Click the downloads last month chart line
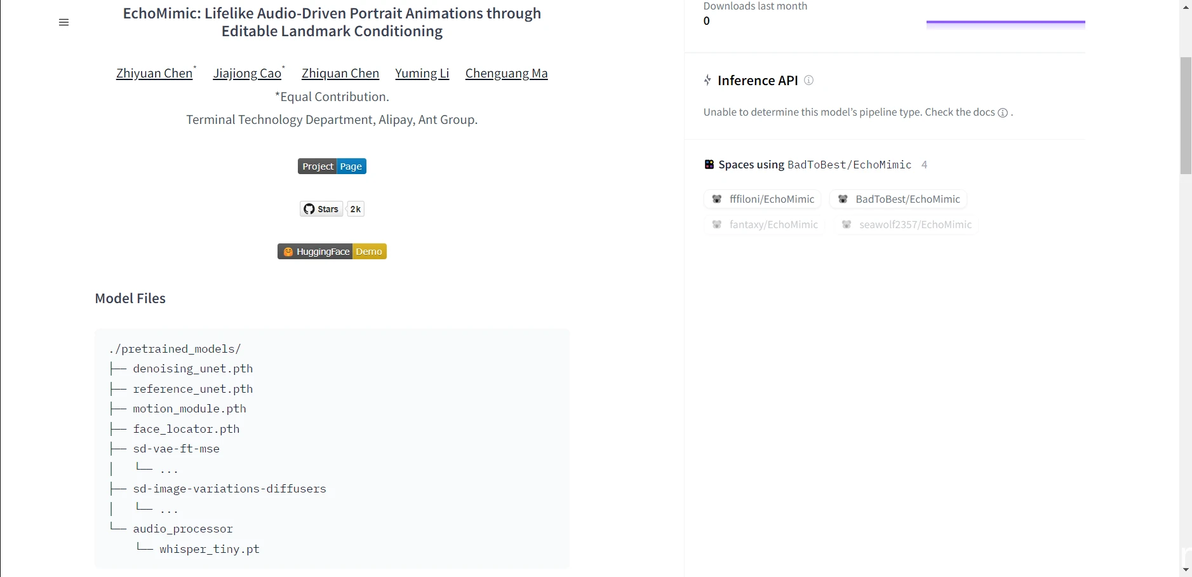The width and height of the screenshot is (1192, 577). coord(1005,21)
